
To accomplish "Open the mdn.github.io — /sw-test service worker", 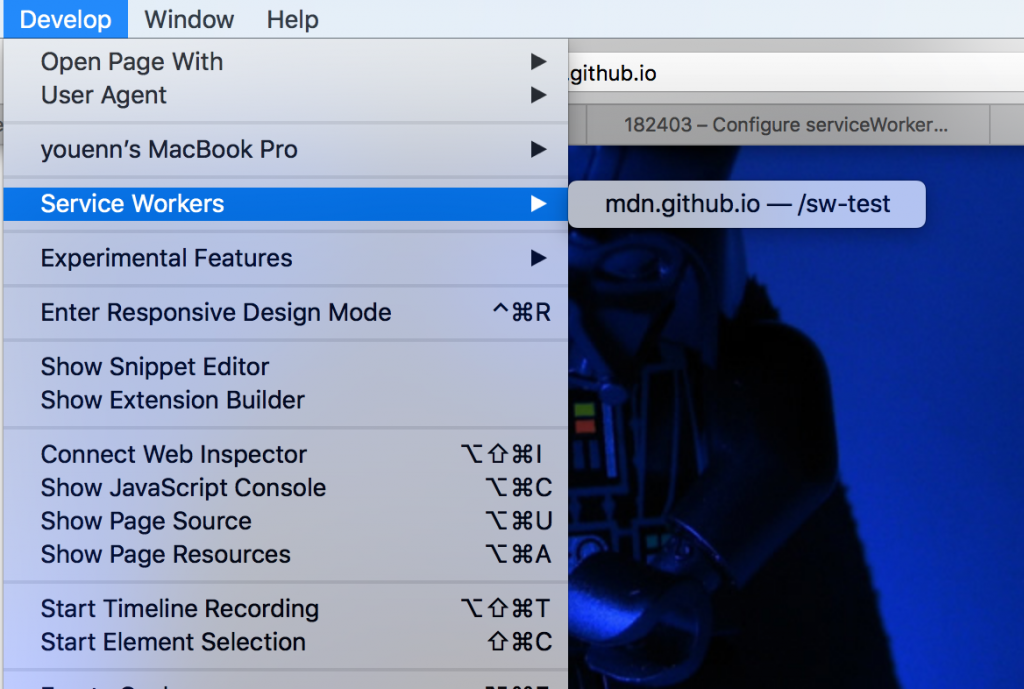I will click(746, 203).
